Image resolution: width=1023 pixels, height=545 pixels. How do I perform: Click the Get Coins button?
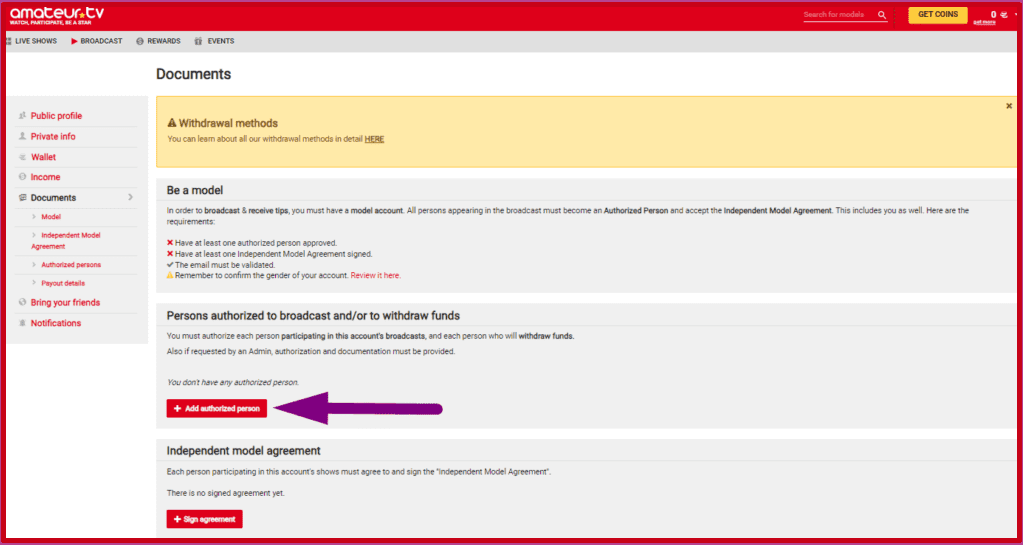(937, 15)
